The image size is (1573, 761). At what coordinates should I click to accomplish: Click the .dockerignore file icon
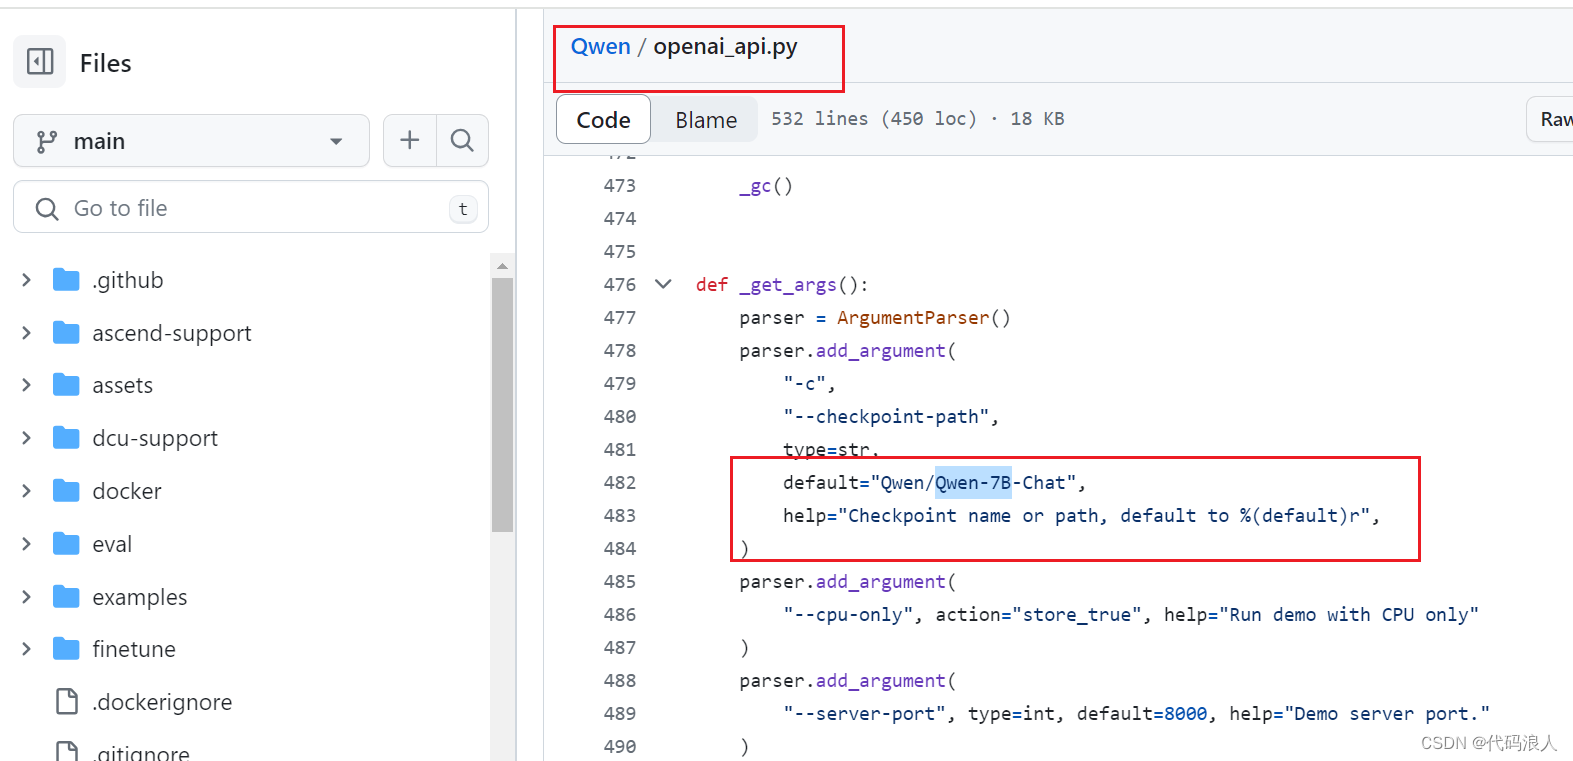click(67, 702)
